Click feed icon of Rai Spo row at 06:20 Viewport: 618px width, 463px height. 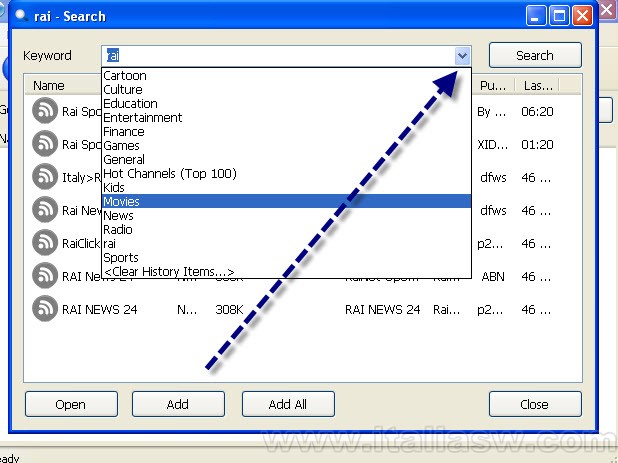(45, 111)
